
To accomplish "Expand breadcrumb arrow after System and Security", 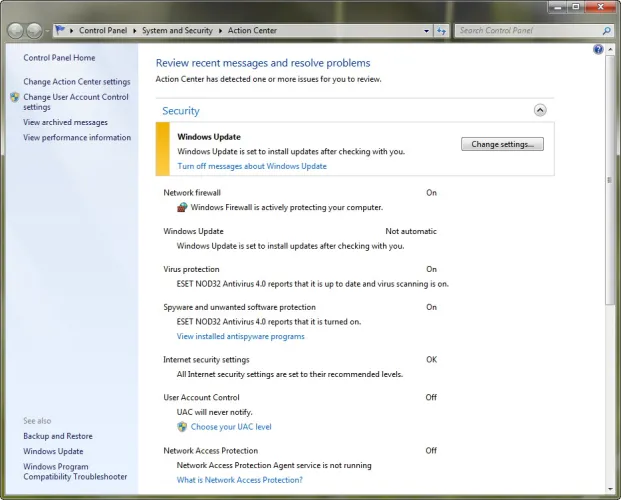I will [221, 31].
